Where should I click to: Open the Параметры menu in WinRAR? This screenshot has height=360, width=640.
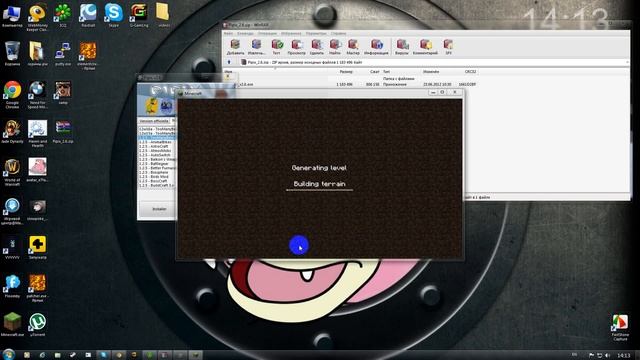pos(316,33)
